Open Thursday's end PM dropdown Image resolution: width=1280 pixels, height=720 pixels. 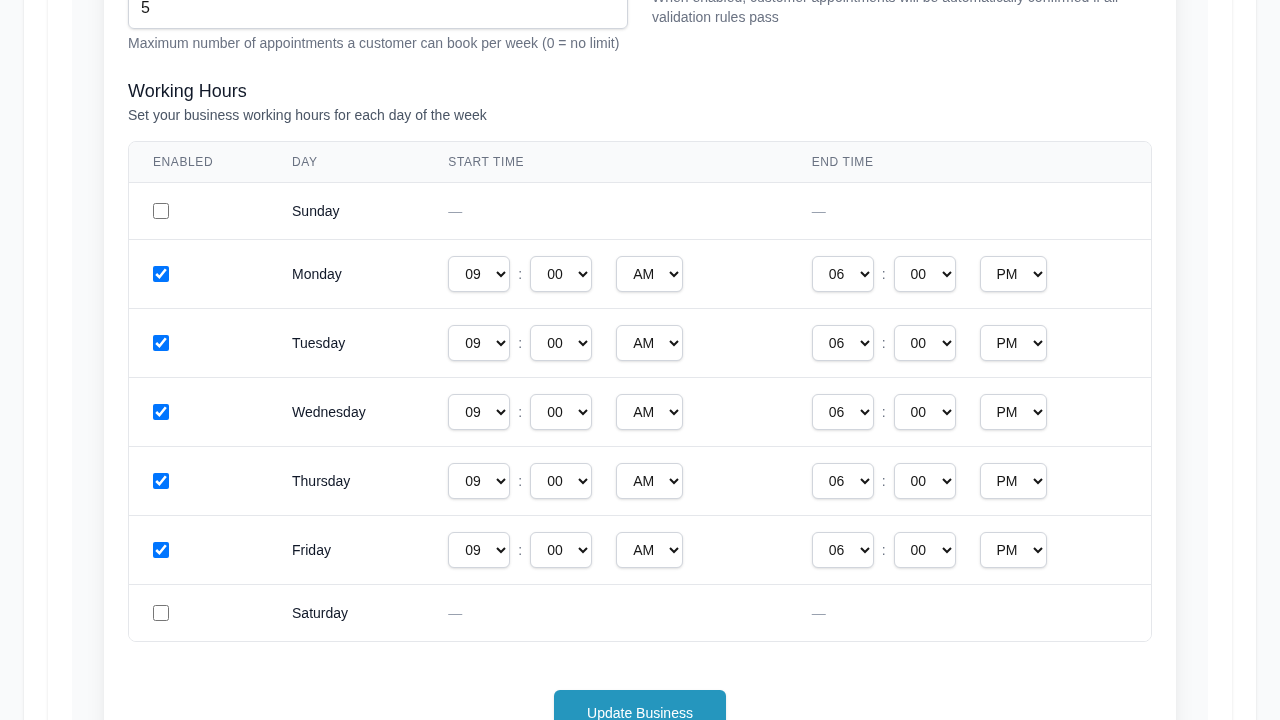pos(1013,481)
